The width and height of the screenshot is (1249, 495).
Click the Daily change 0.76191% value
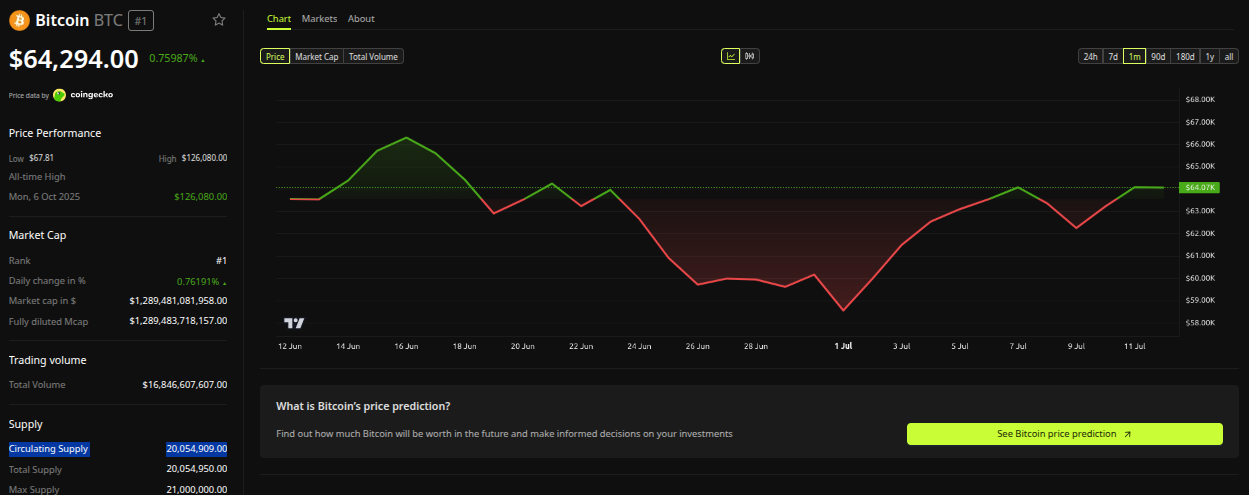[199, 281]
